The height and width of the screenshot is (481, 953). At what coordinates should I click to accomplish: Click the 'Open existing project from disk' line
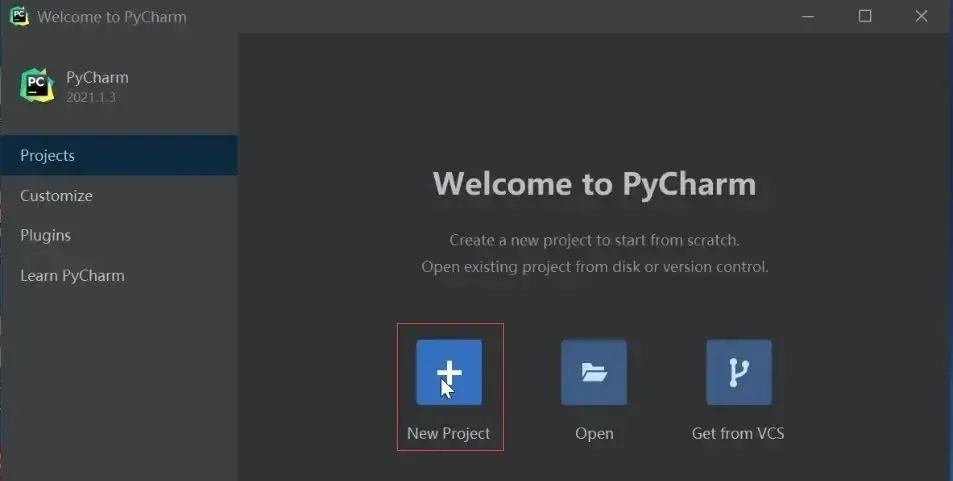click(x=595, y=267)
